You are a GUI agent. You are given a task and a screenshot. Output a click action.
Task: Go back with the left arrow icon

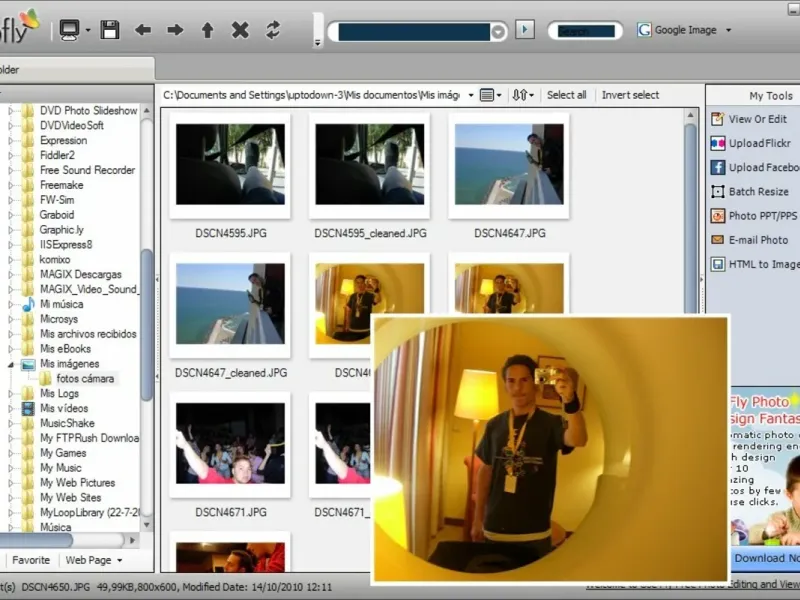tap(143, 30)
